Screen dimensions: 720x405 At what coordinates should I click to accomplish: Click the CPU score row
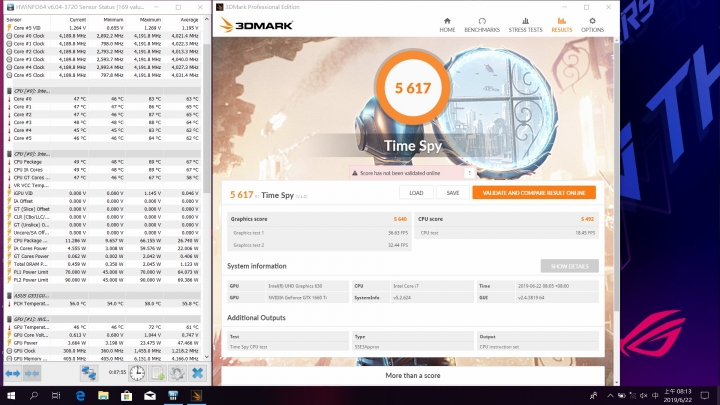point(506,219)
